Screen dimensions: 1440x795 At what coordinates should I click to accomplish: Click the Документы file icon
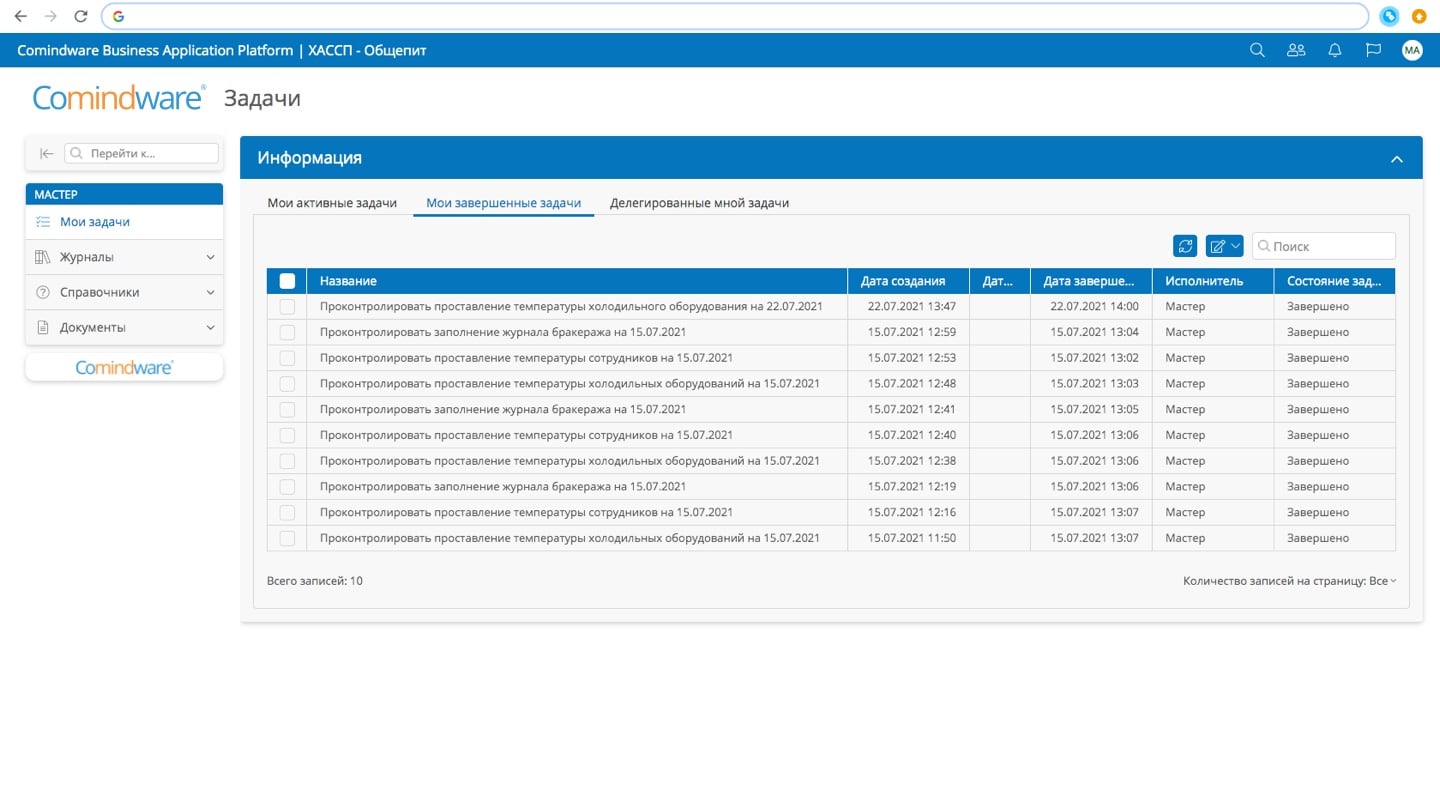(42, 327)
